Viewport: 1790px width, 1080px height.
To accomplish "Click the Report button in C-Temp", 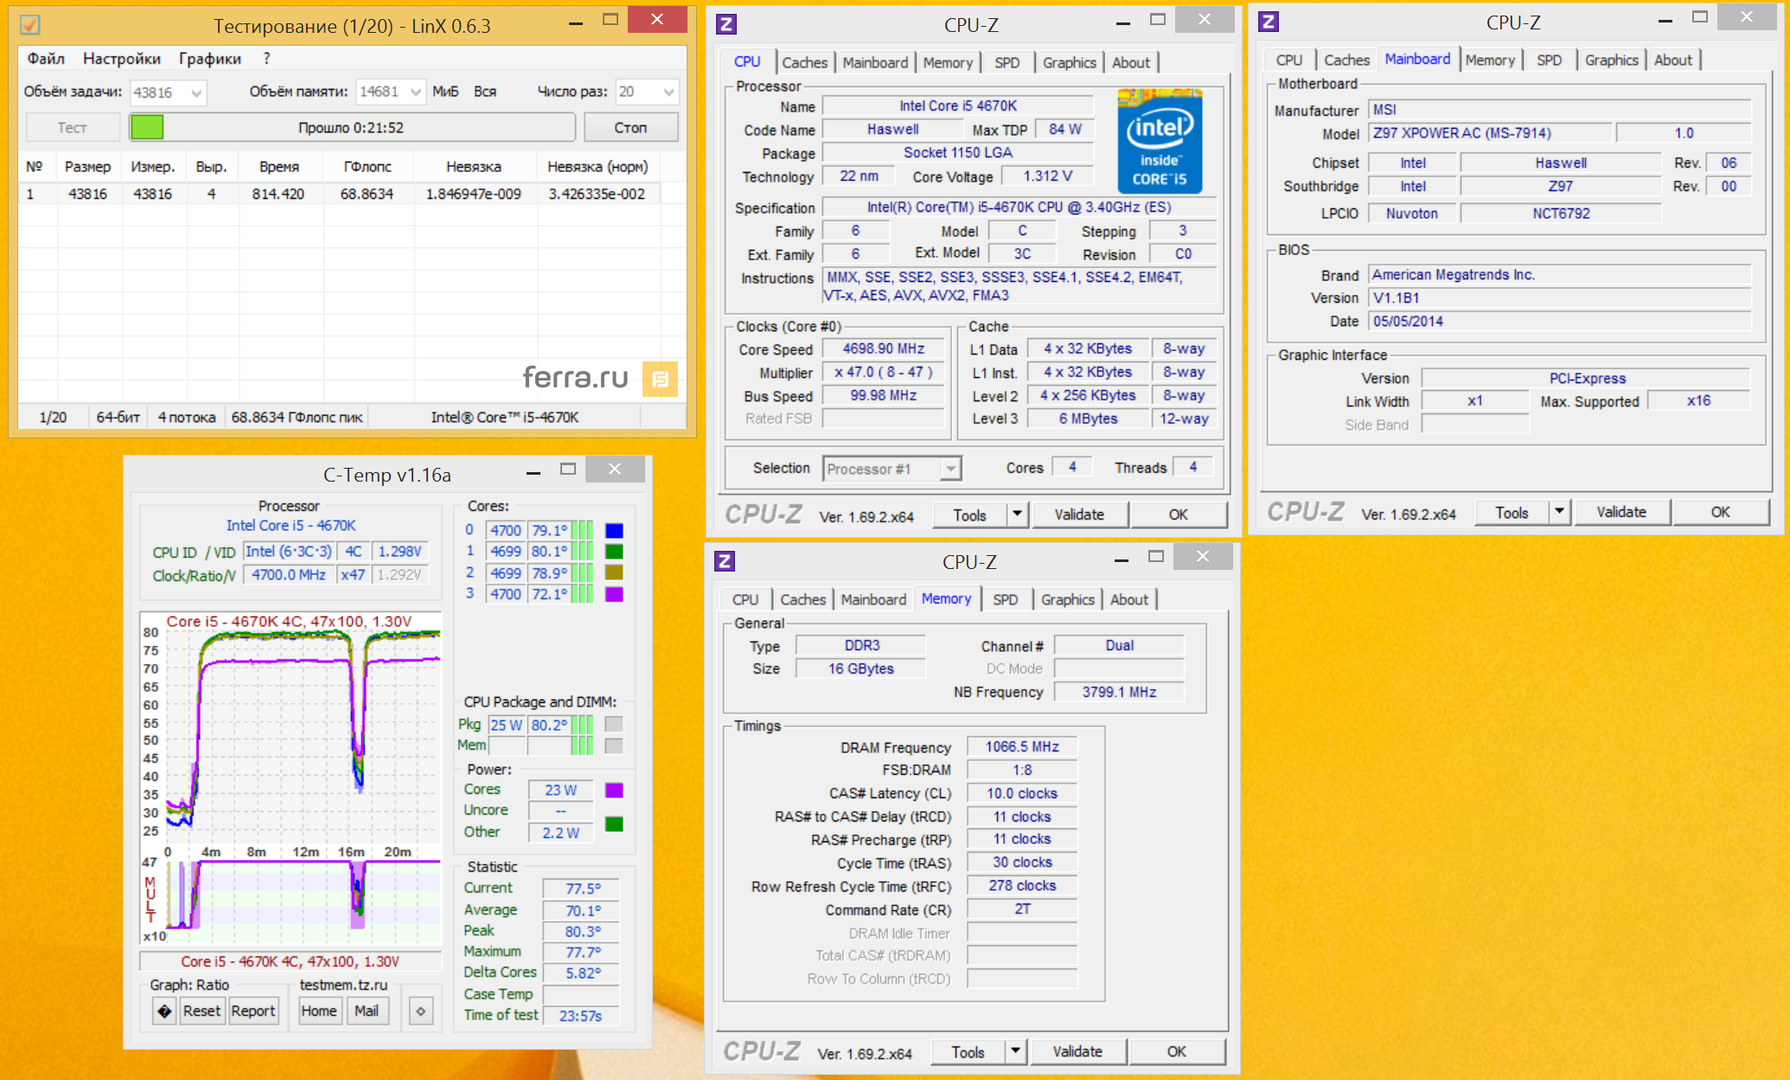I will (x=253, y=1011).
